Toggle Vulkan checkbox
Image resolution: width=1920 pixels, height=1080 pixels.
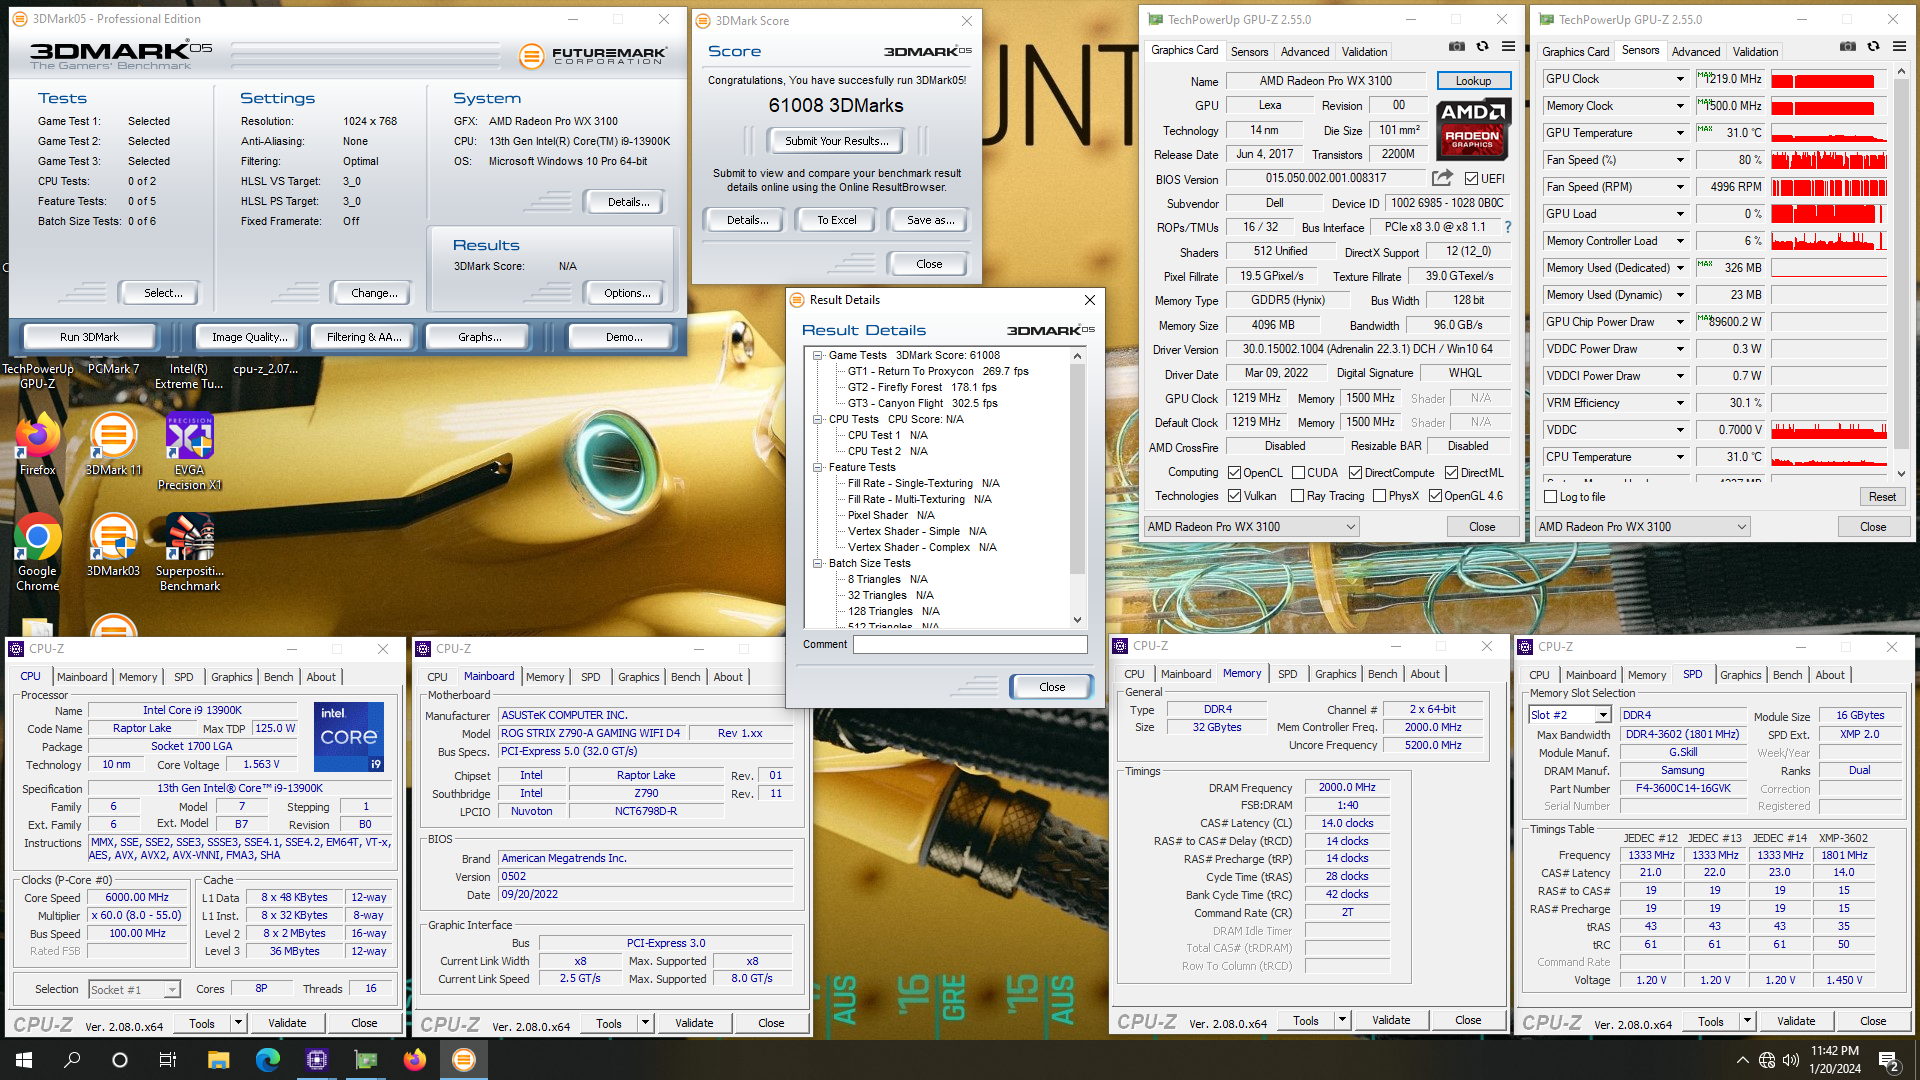click(1235, 496)
